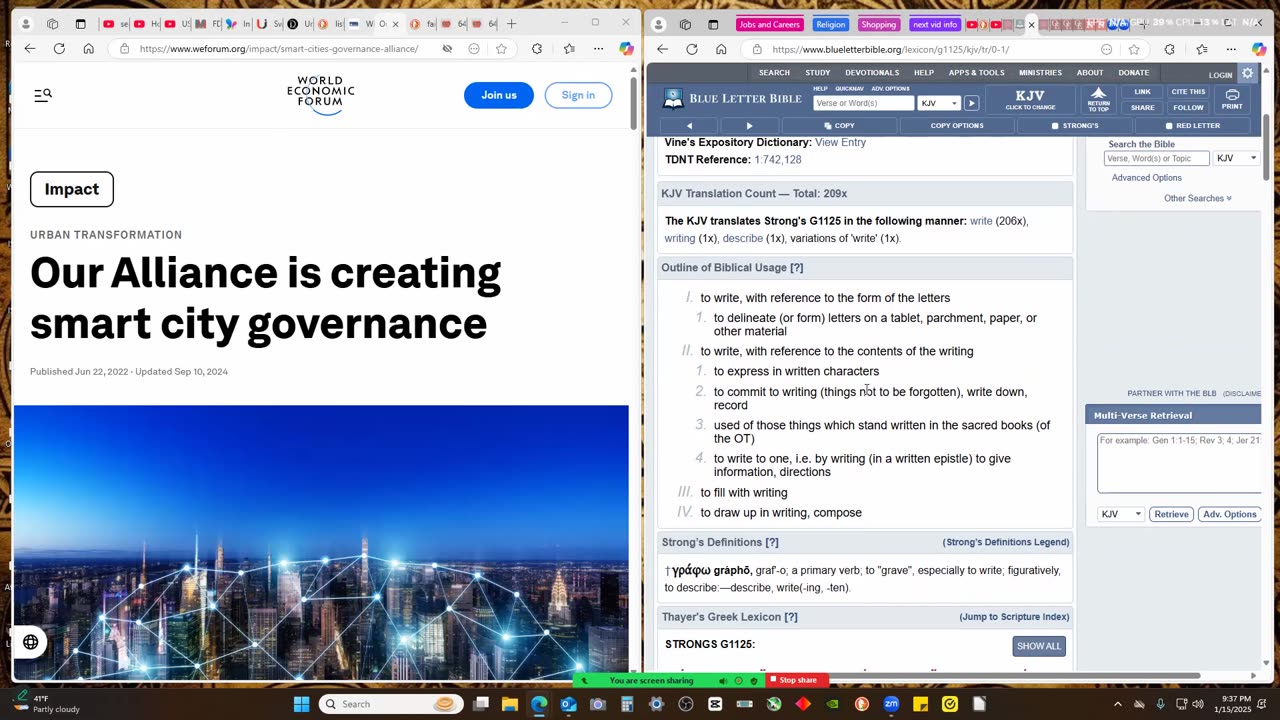Select the Religion bookmark folder tab
The height and width of the screenshot is (720, 1280).
830,24
